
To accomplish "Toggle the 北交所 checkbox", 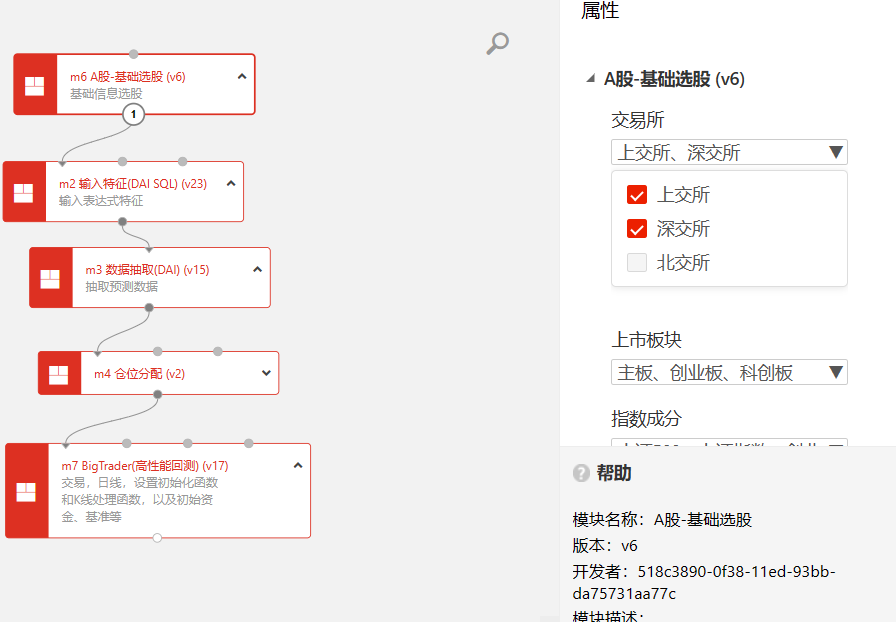I will tap(637, 263).
